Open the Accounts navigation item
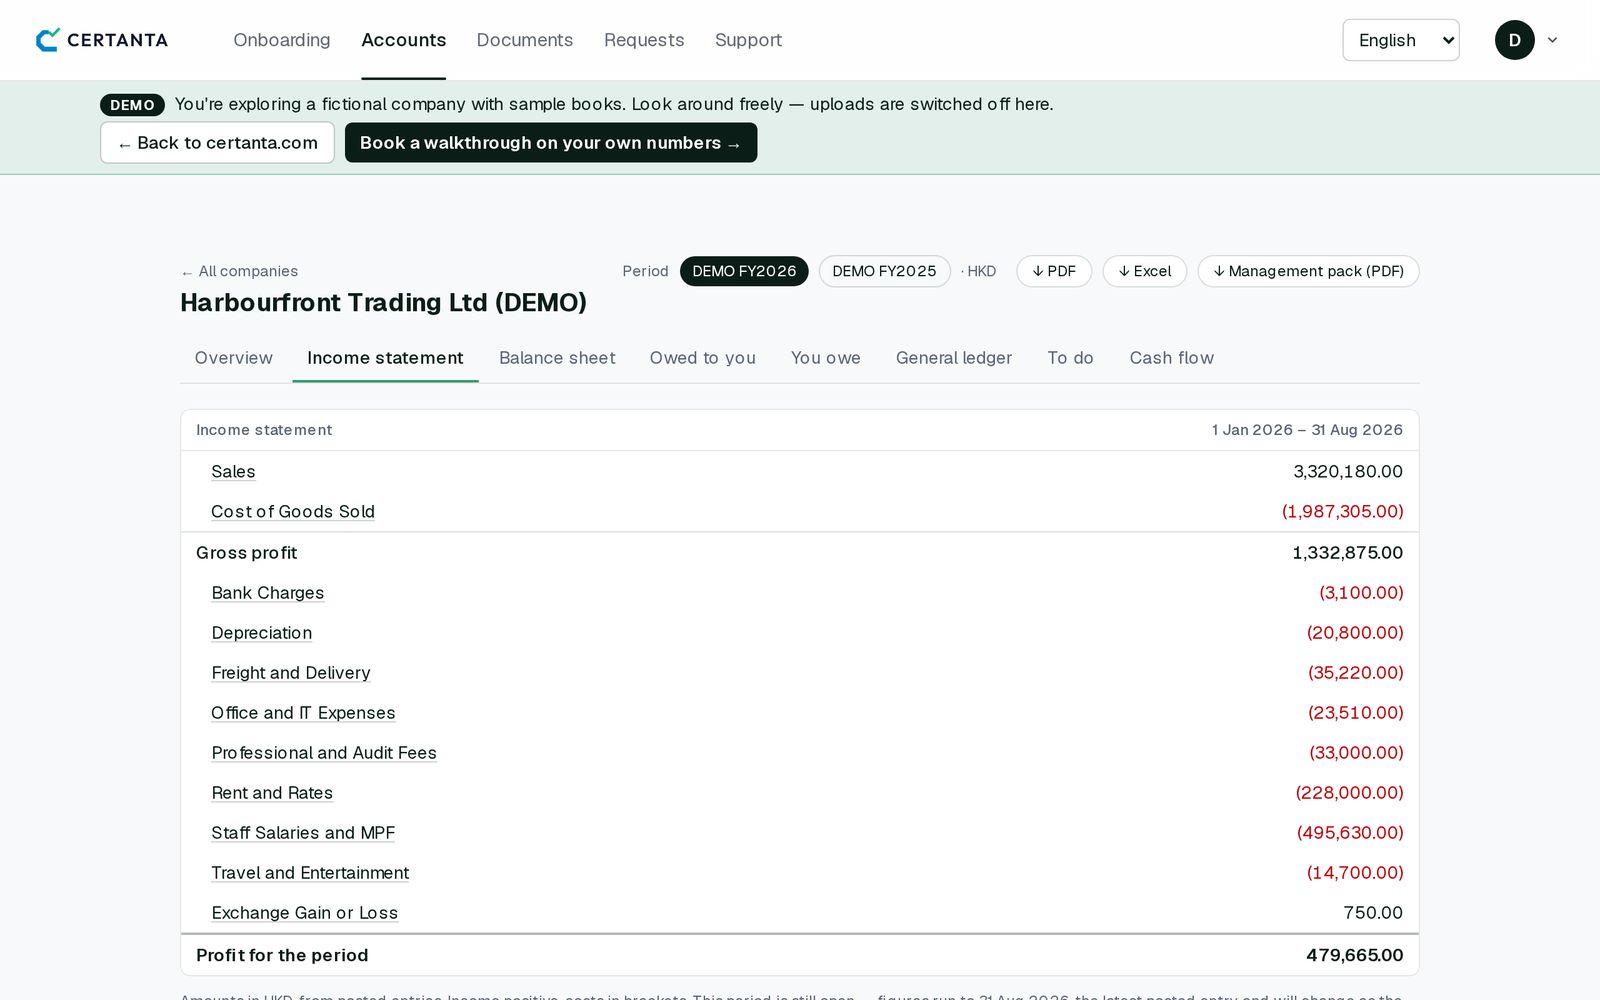Screen dimensions: 1600x1000 coord(404,40)
